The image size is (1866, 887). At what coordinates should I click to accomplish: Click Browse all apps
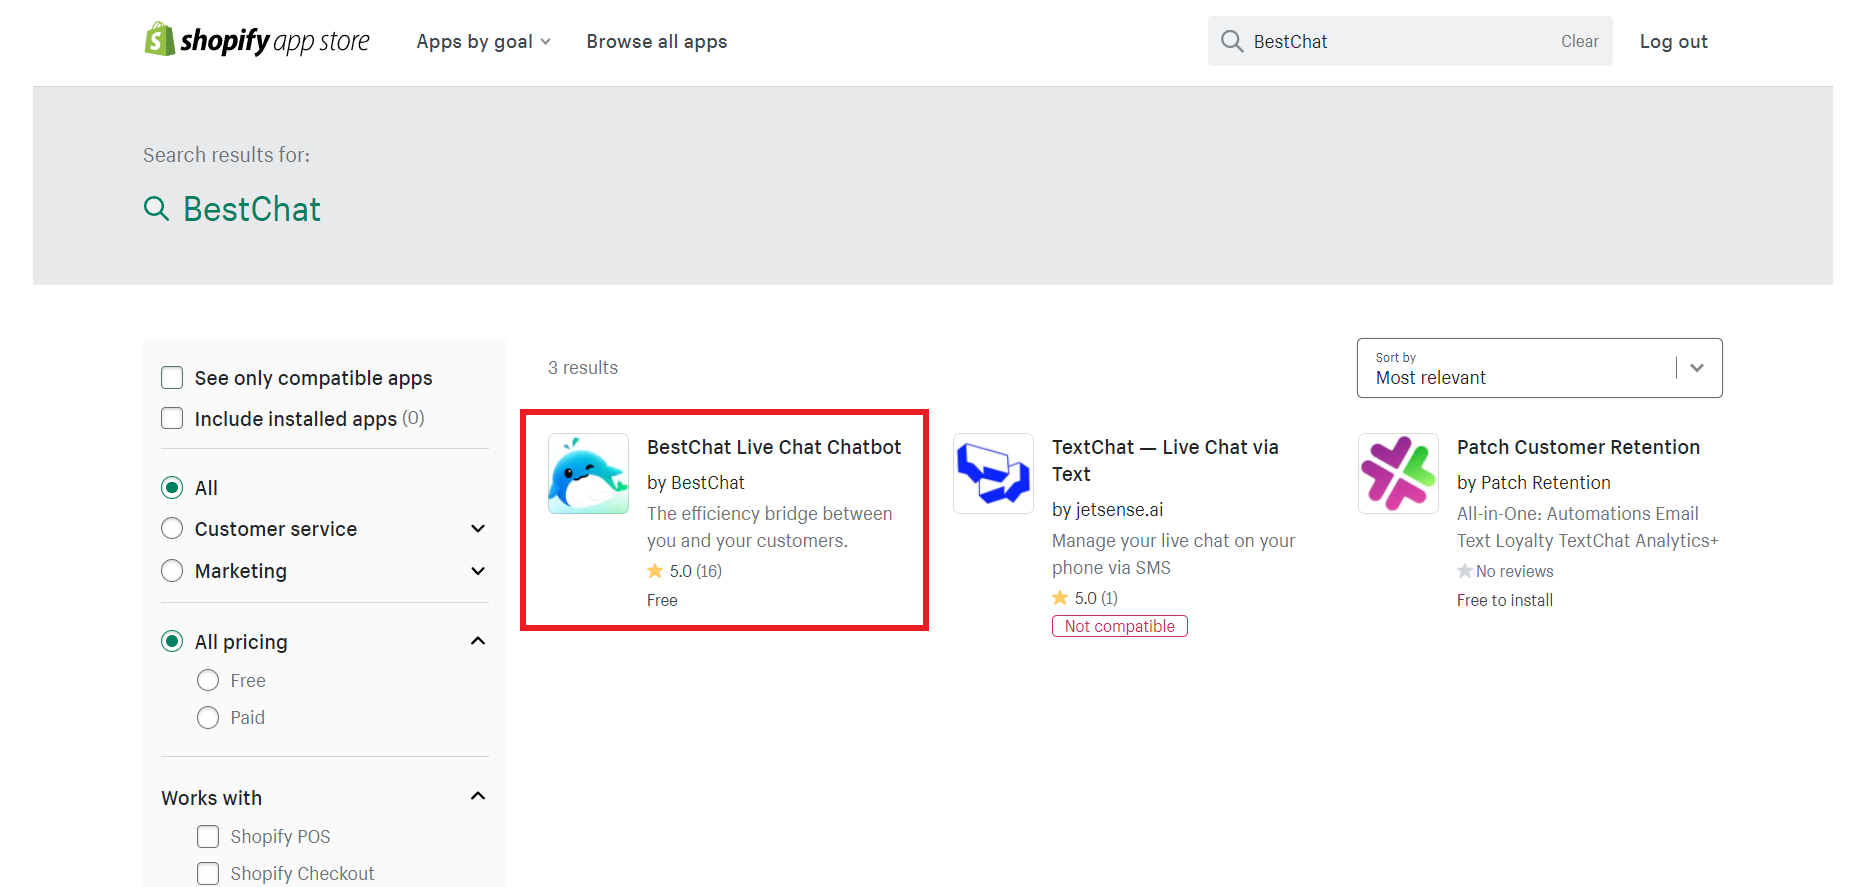pos(657,41)
